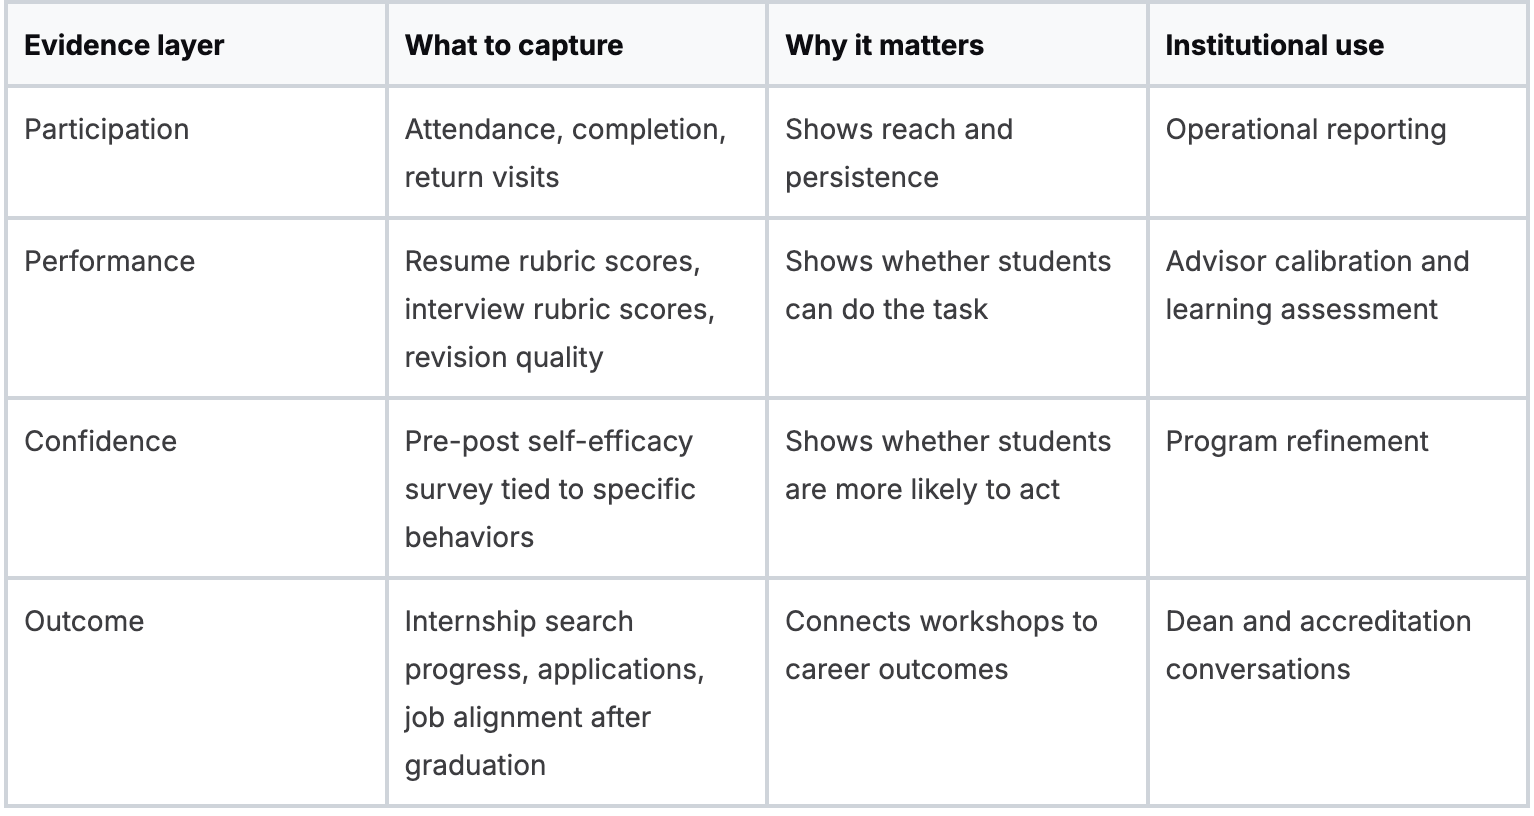Image resolution: width=1534 pixels, height=816 pixels.
Task: Select the 'Attendance, completion, return visits' cell
Action: tap(565, 153)
